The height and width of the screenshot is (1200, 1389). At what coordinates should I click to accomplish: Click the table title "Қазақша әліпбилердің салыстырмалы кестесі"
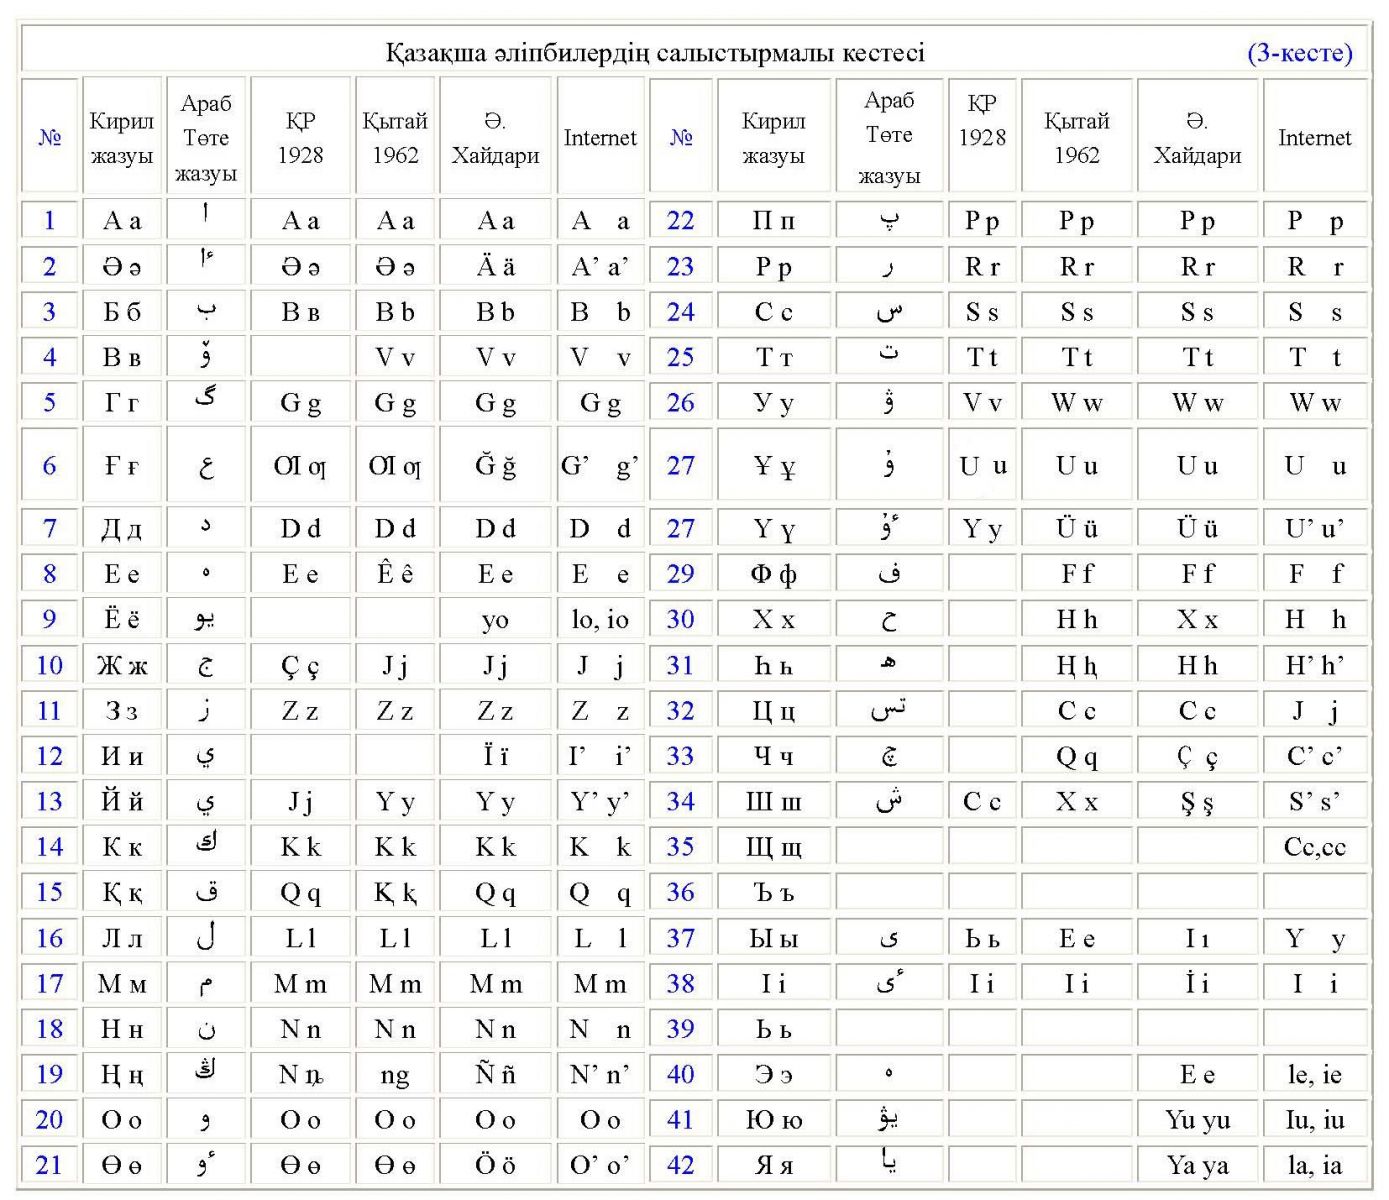tap(655, 53)
